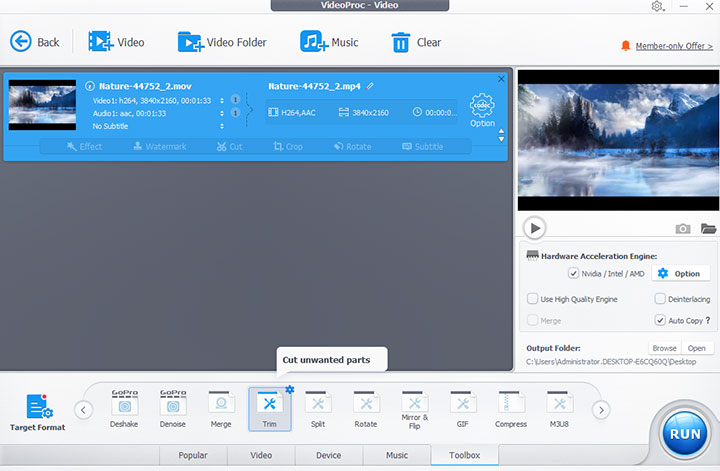
Task: Show info for Nature-44752_2.mov
Action: tap(90, 86)
